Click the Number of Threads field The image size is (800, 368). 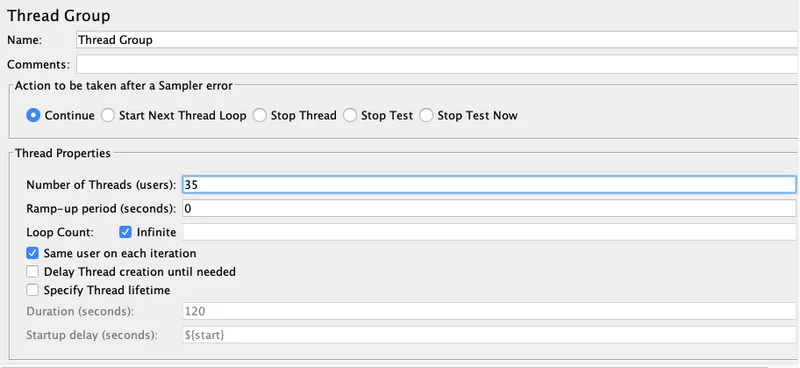tap(489, 185)
